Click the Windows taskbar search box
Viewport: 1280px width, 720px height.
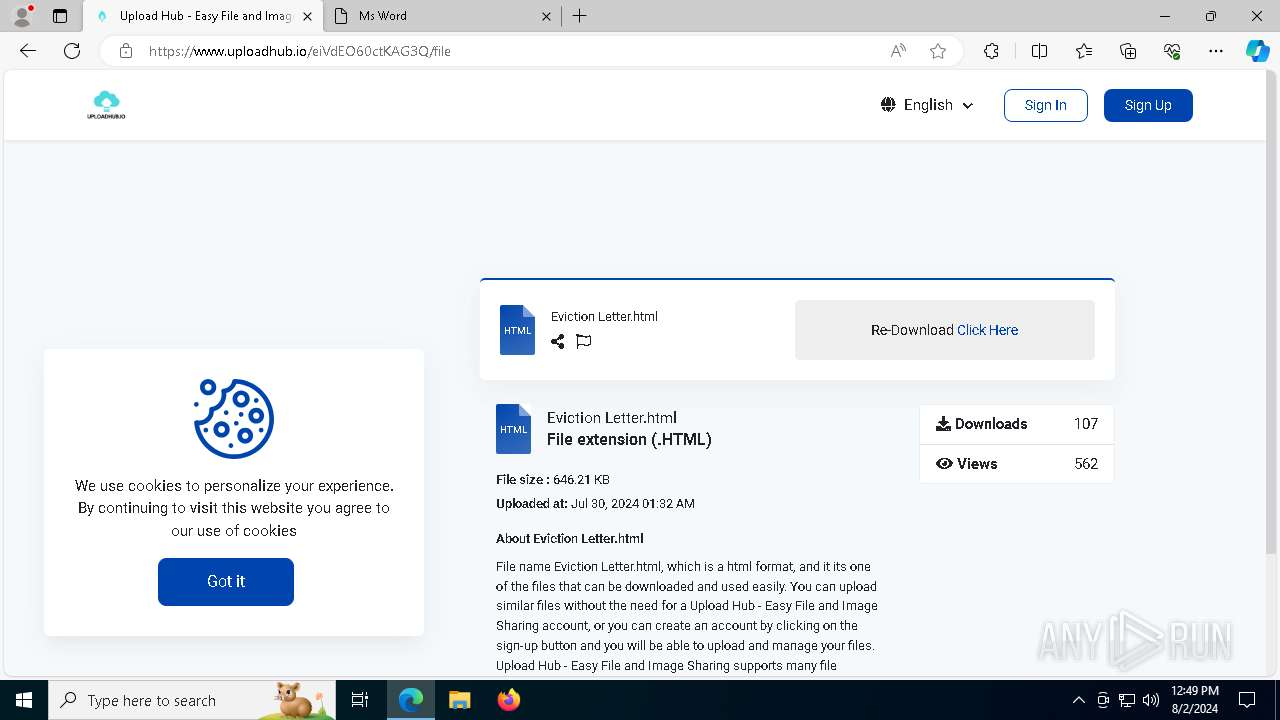tap(192, 700)
